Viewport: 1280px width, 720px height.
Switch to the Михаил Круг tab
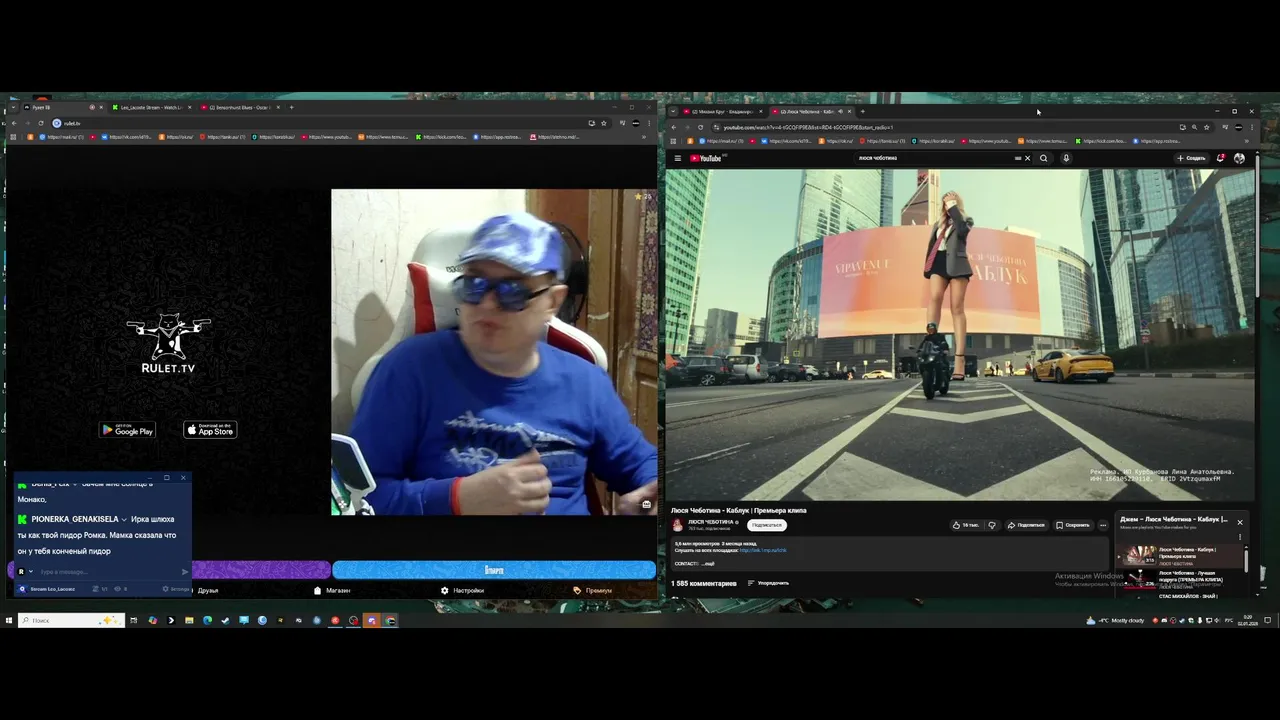point(723,111)
